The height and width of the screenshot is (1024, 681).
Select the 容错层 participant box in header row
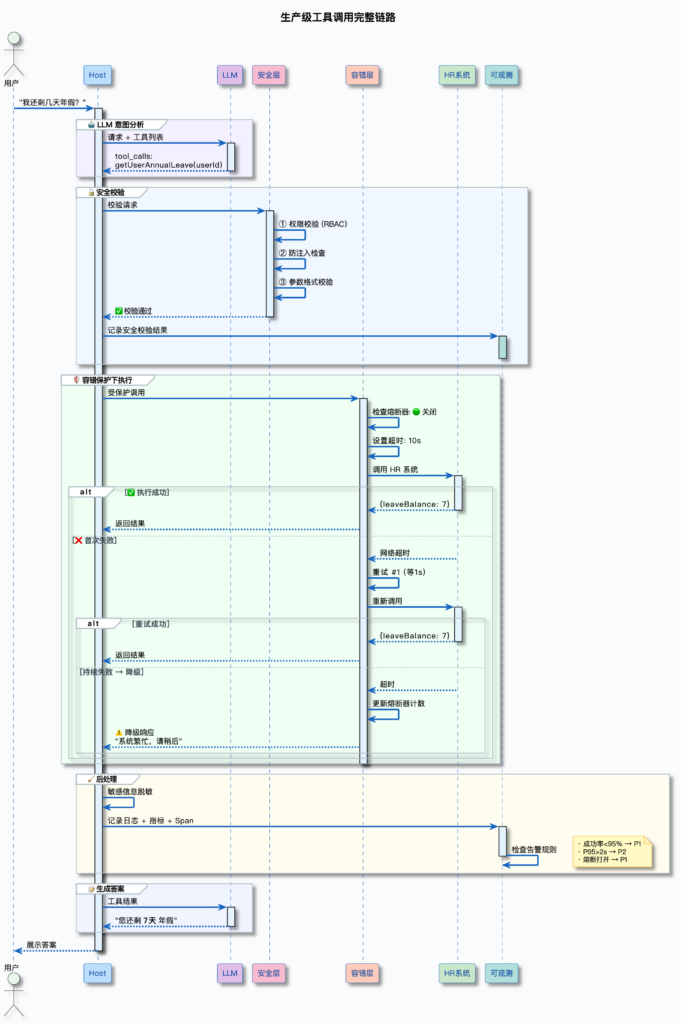[362, 75]
